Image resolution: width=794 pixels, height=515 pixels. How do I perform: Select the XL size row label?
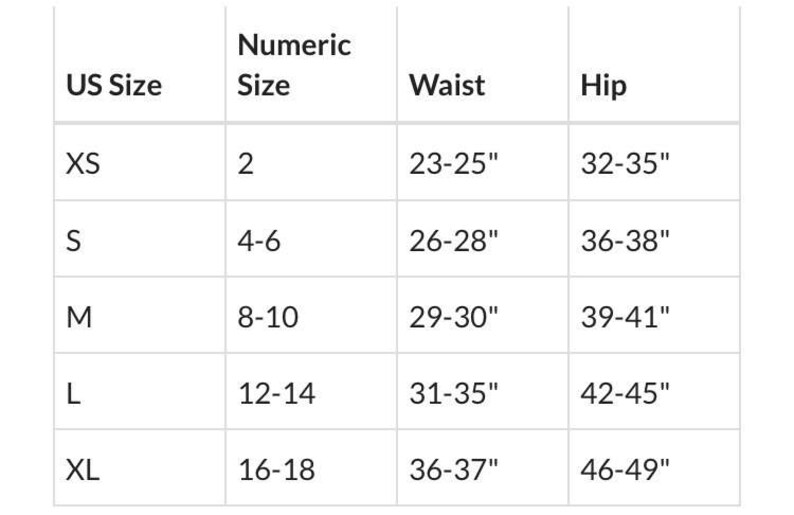click(83, 470)
